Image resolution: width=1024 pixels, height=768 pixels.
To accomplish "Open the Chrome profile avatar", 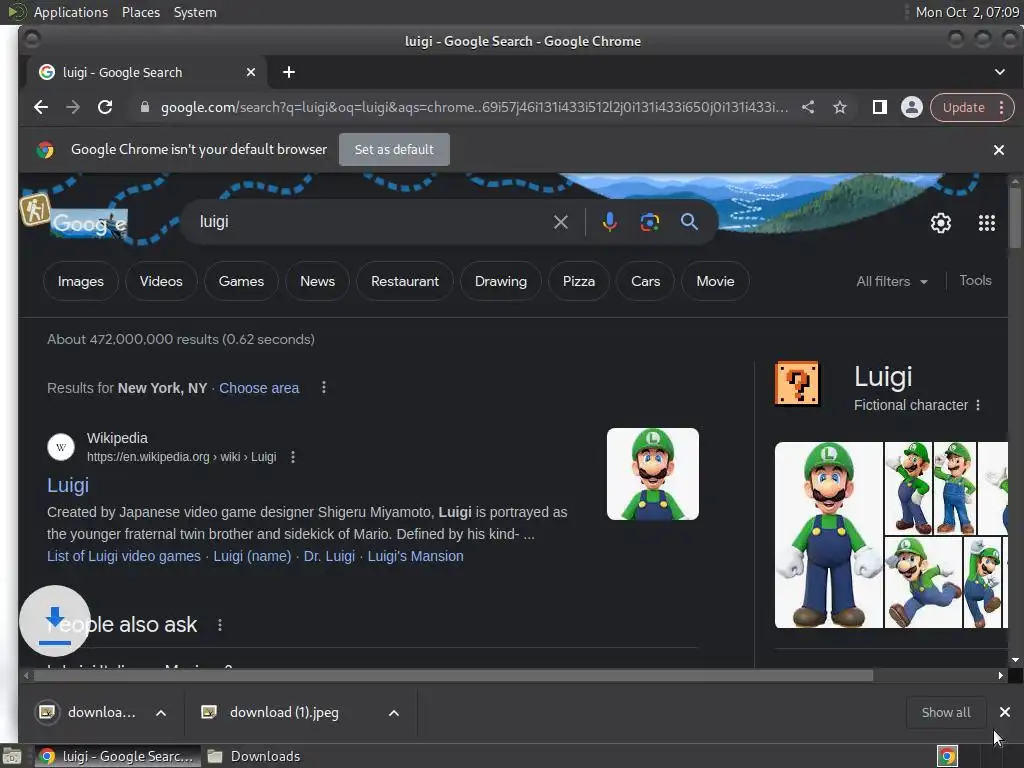I will pos(912,107).
